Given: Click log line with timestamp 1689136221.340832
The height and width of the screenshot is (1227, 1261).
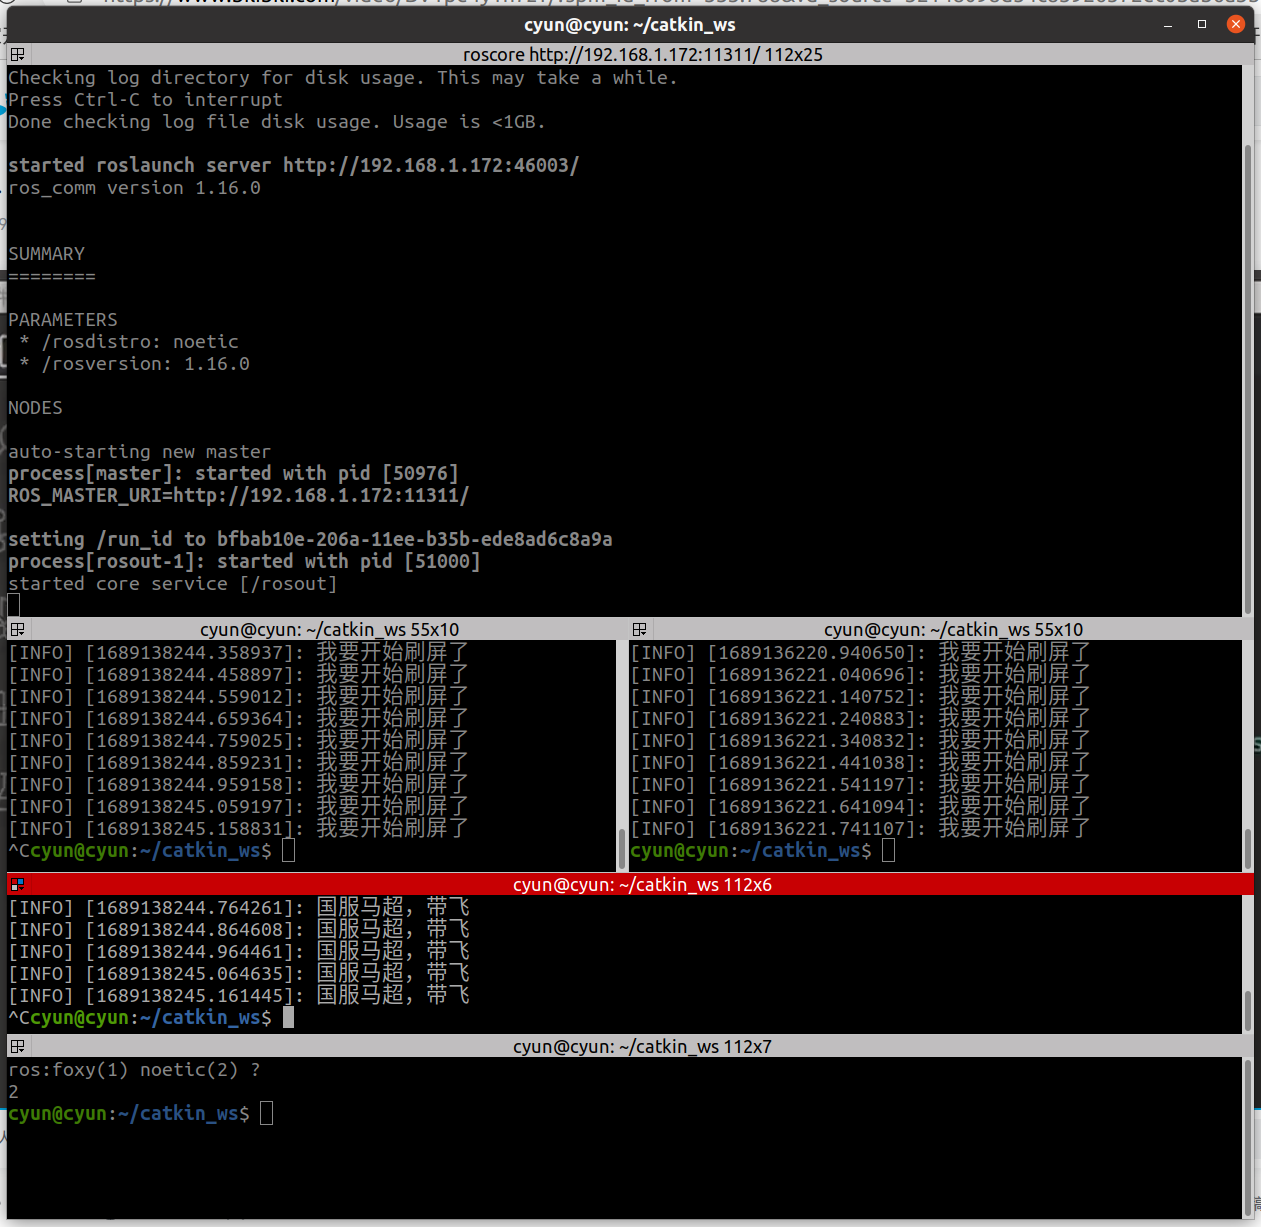Looking at the screenshot, I should tap(860, 740).
